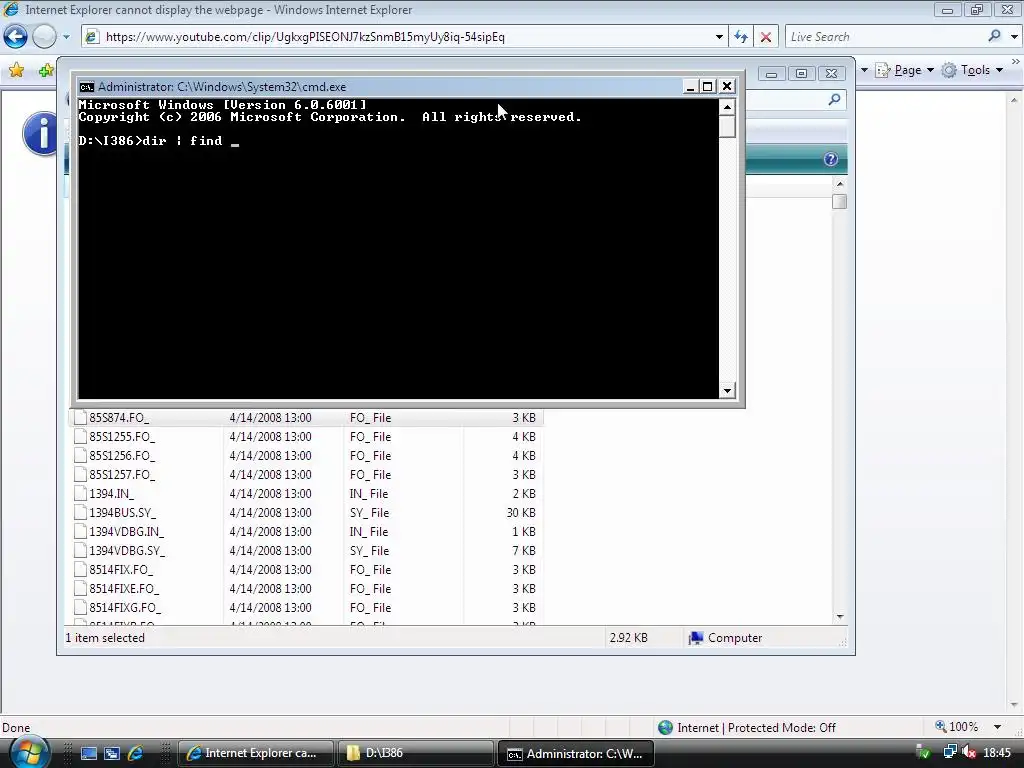
Task: Switch to Administrator cmd taskbar button
Action: coord(575,753)
